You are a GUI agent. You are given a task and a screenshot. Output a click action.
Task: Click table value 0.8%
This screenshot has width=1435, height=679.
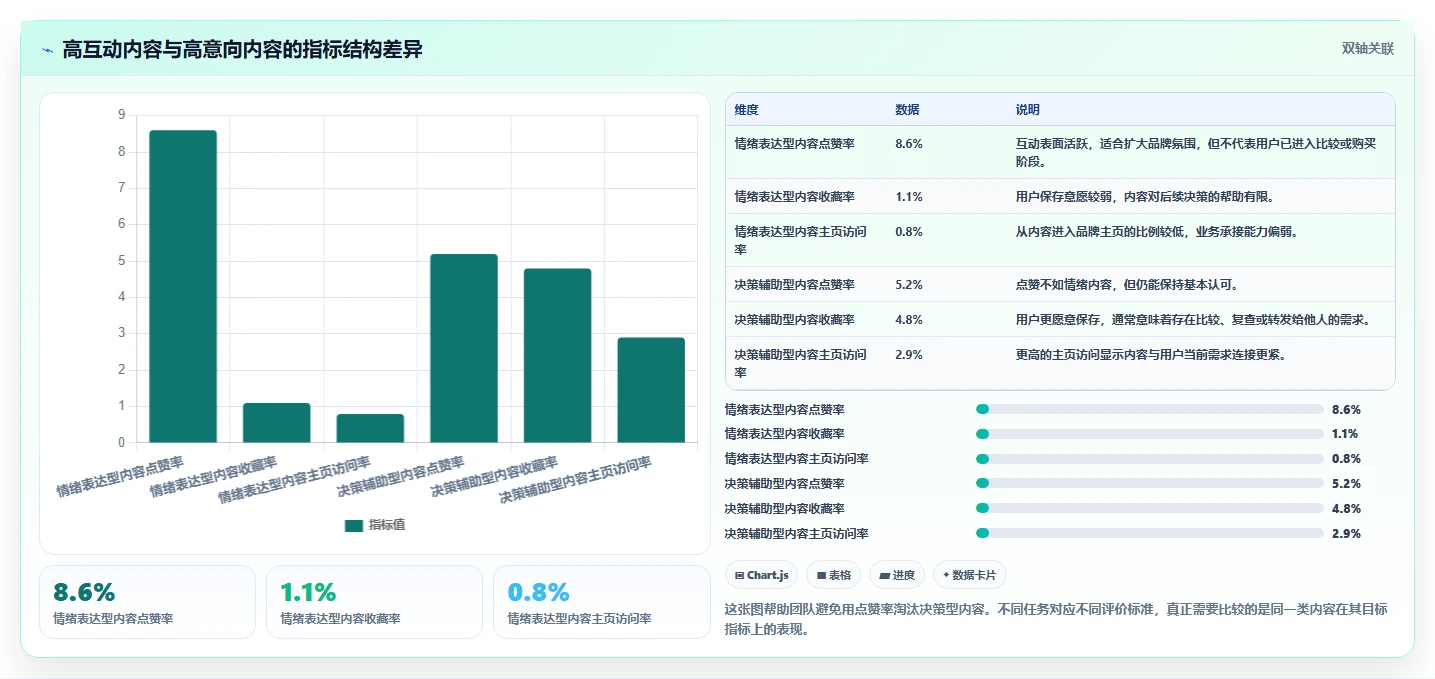tap(909, 232)
